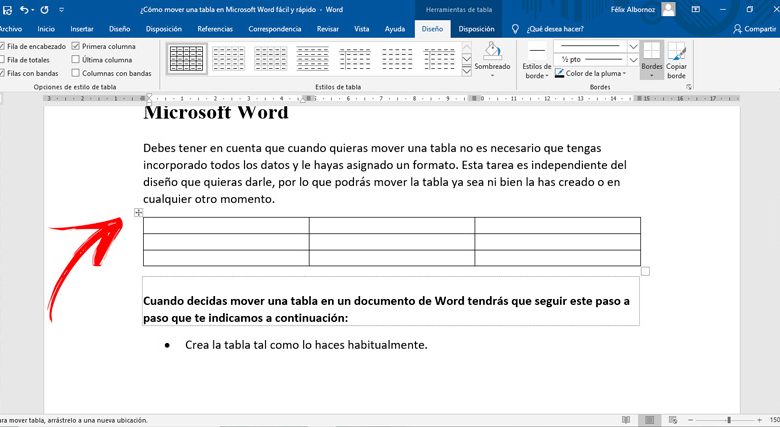
Task: Open the table tools Disposición tab
Action: (476, 29)
